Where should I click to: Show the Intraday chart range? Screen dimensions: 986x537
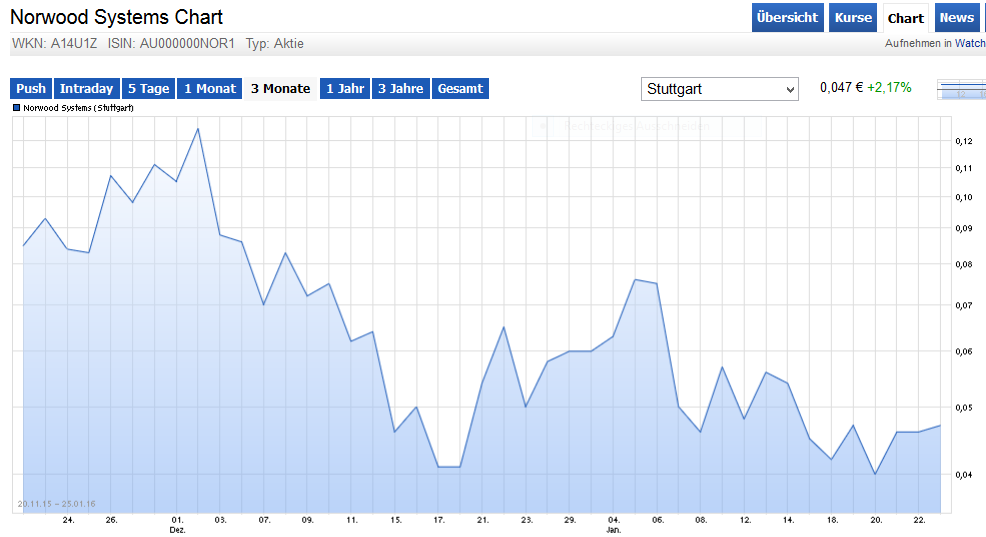[86, 89]
